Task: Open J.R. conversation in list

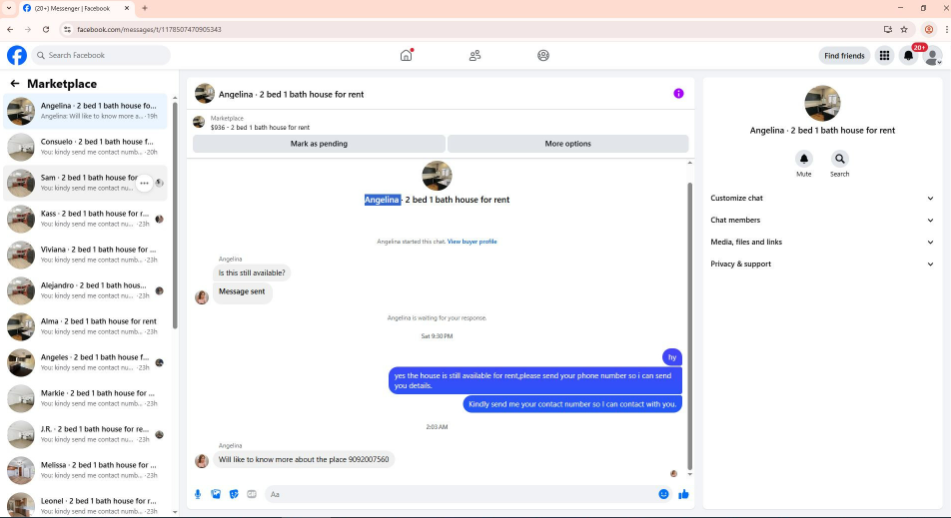Action: pos(86,434)
